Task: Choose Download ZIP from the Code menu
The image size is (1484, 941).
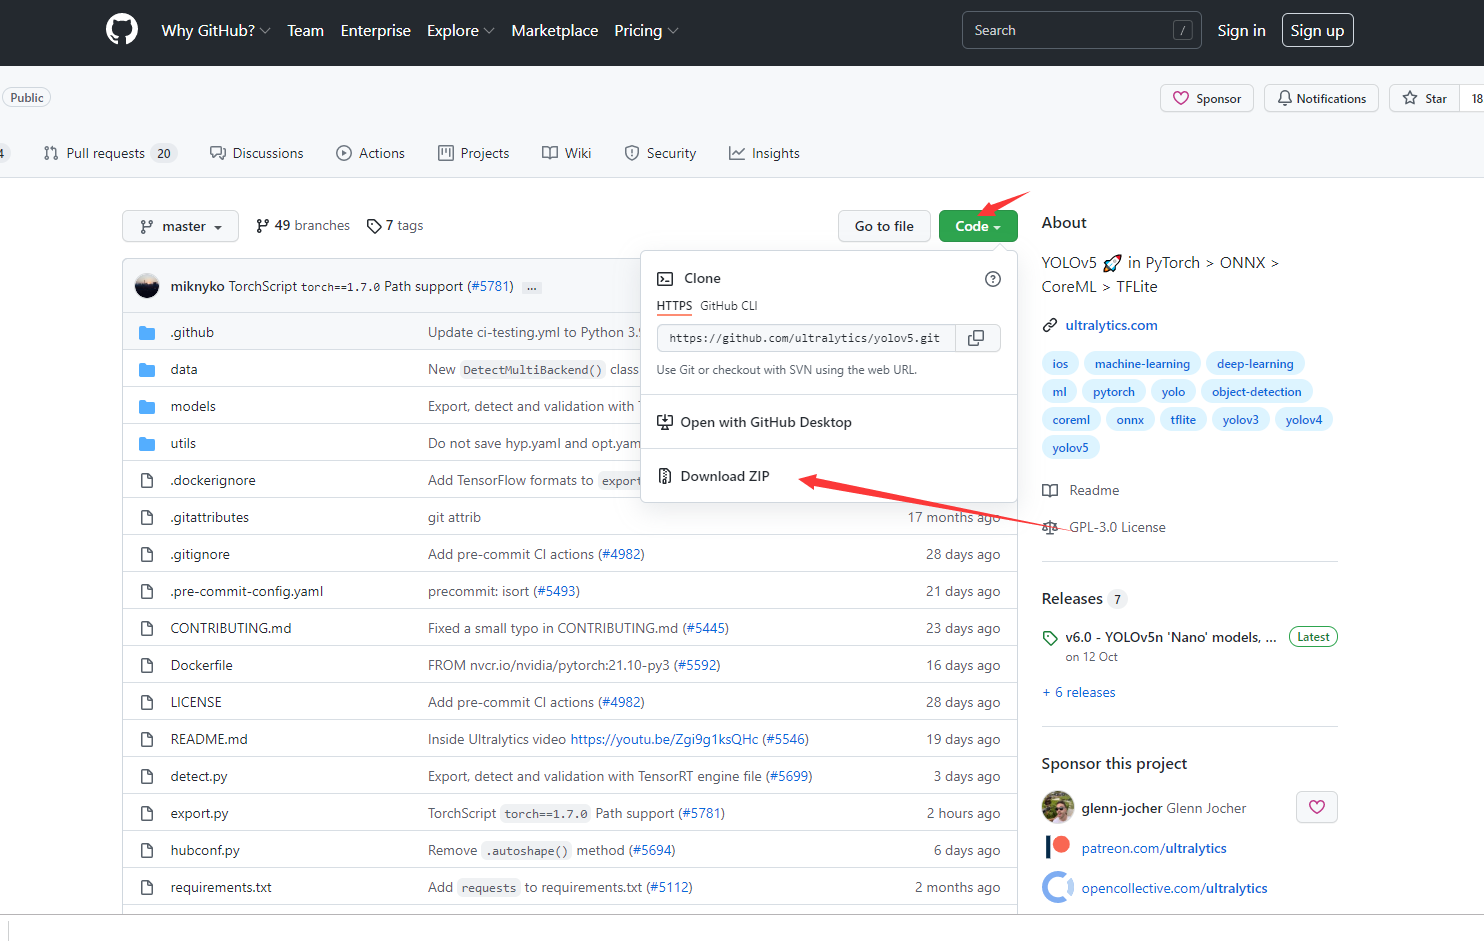Action: [x=714, y=476]
